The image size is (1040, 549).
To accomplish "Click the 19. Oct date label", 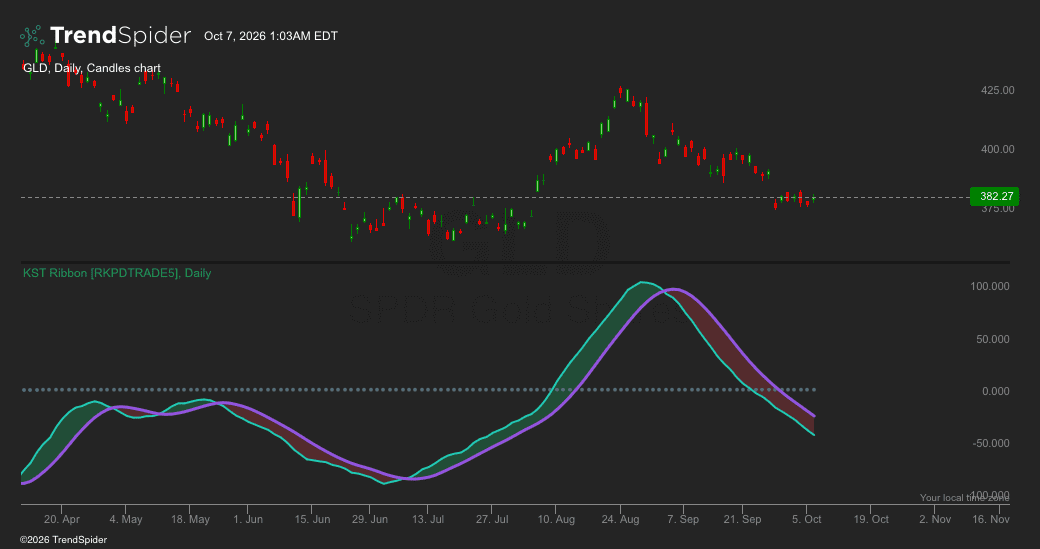I will click(x=871, y=519).
